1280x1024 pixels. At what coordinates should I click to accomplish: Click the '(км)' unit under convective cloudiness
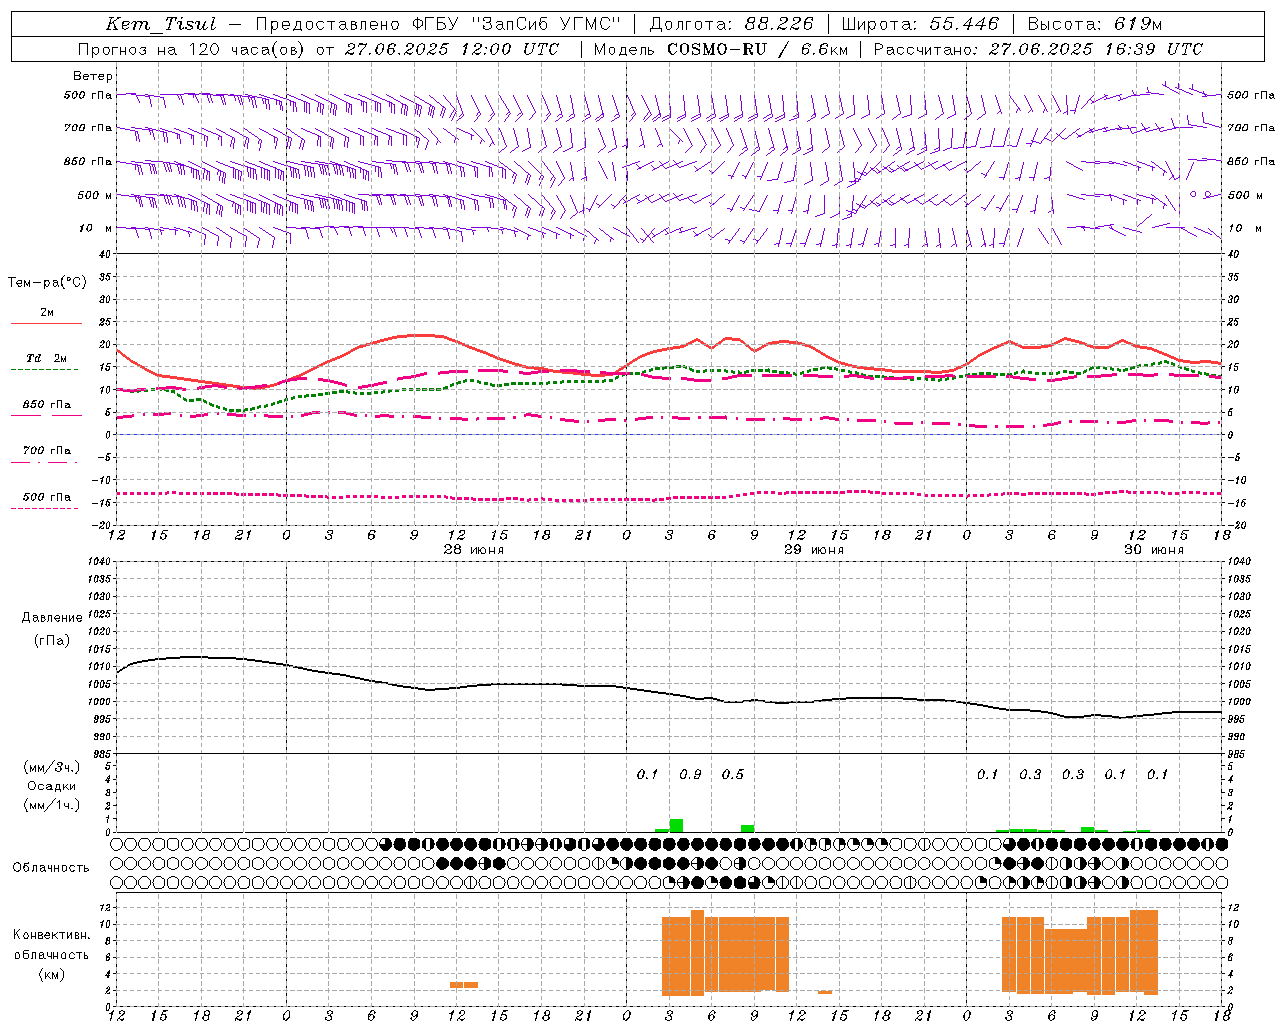(x=51, y=974)
